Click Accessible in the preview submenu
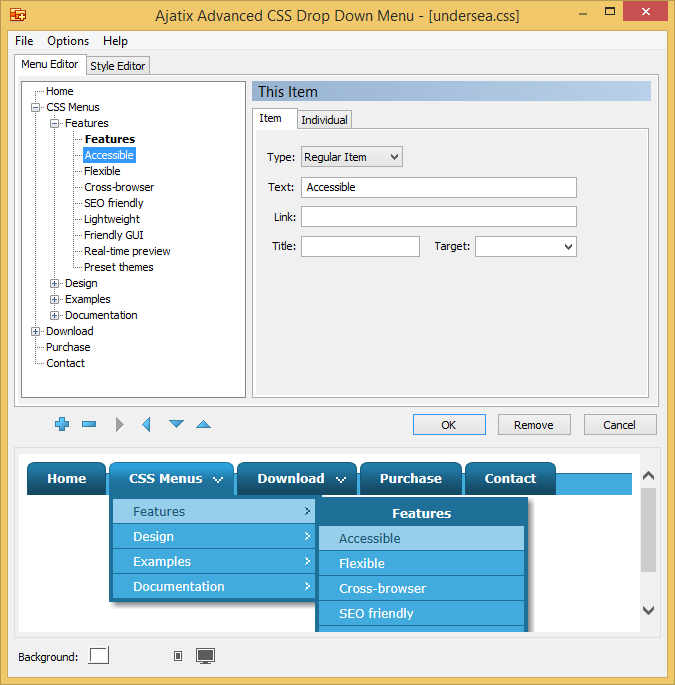675x685 pixels. pos(421,539)
